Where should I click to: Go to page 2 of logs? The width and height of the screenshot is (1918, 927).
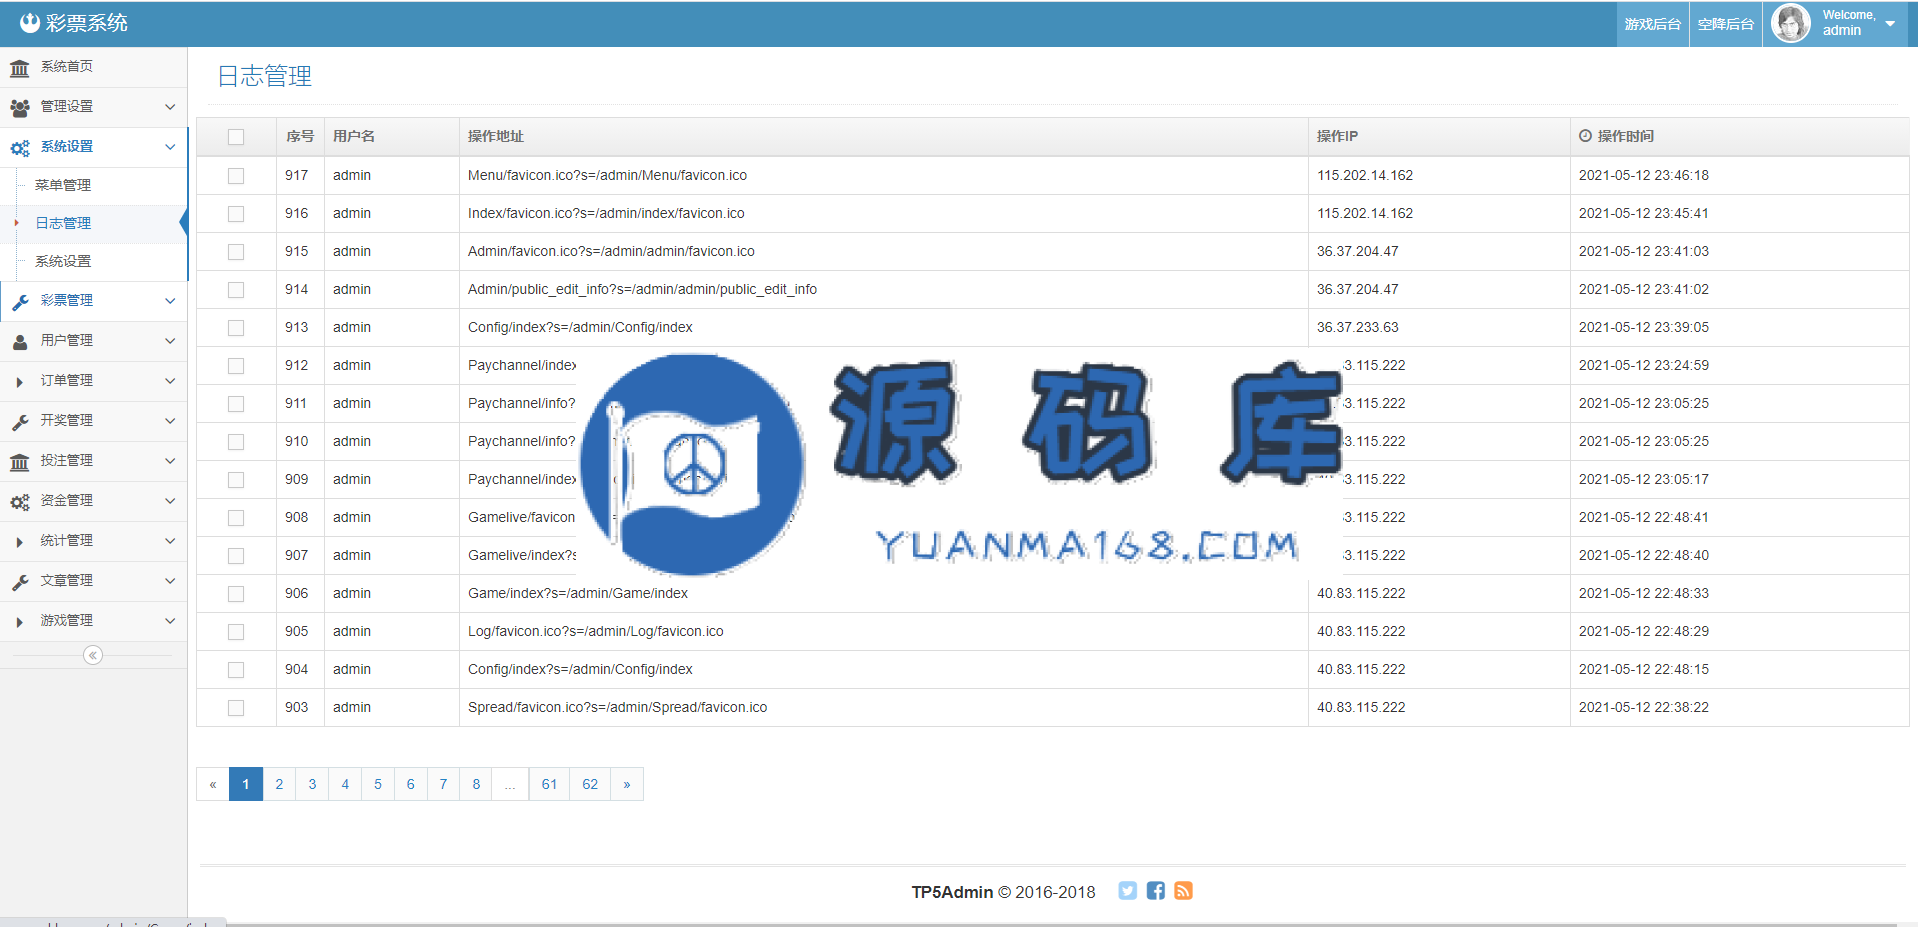[x=279, y=784]
